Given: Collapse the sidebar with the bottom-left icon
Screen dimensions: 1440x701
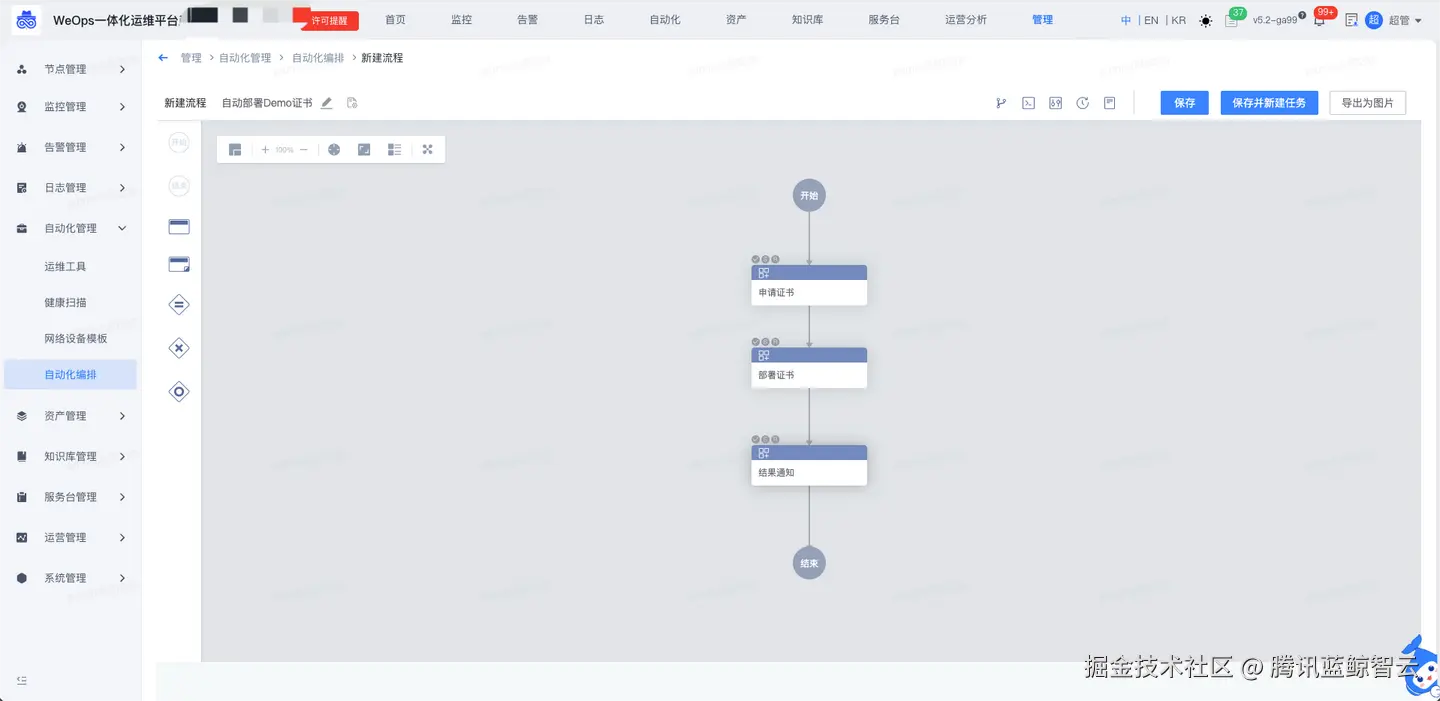Looking at the screenshot, I should point(21,681).
